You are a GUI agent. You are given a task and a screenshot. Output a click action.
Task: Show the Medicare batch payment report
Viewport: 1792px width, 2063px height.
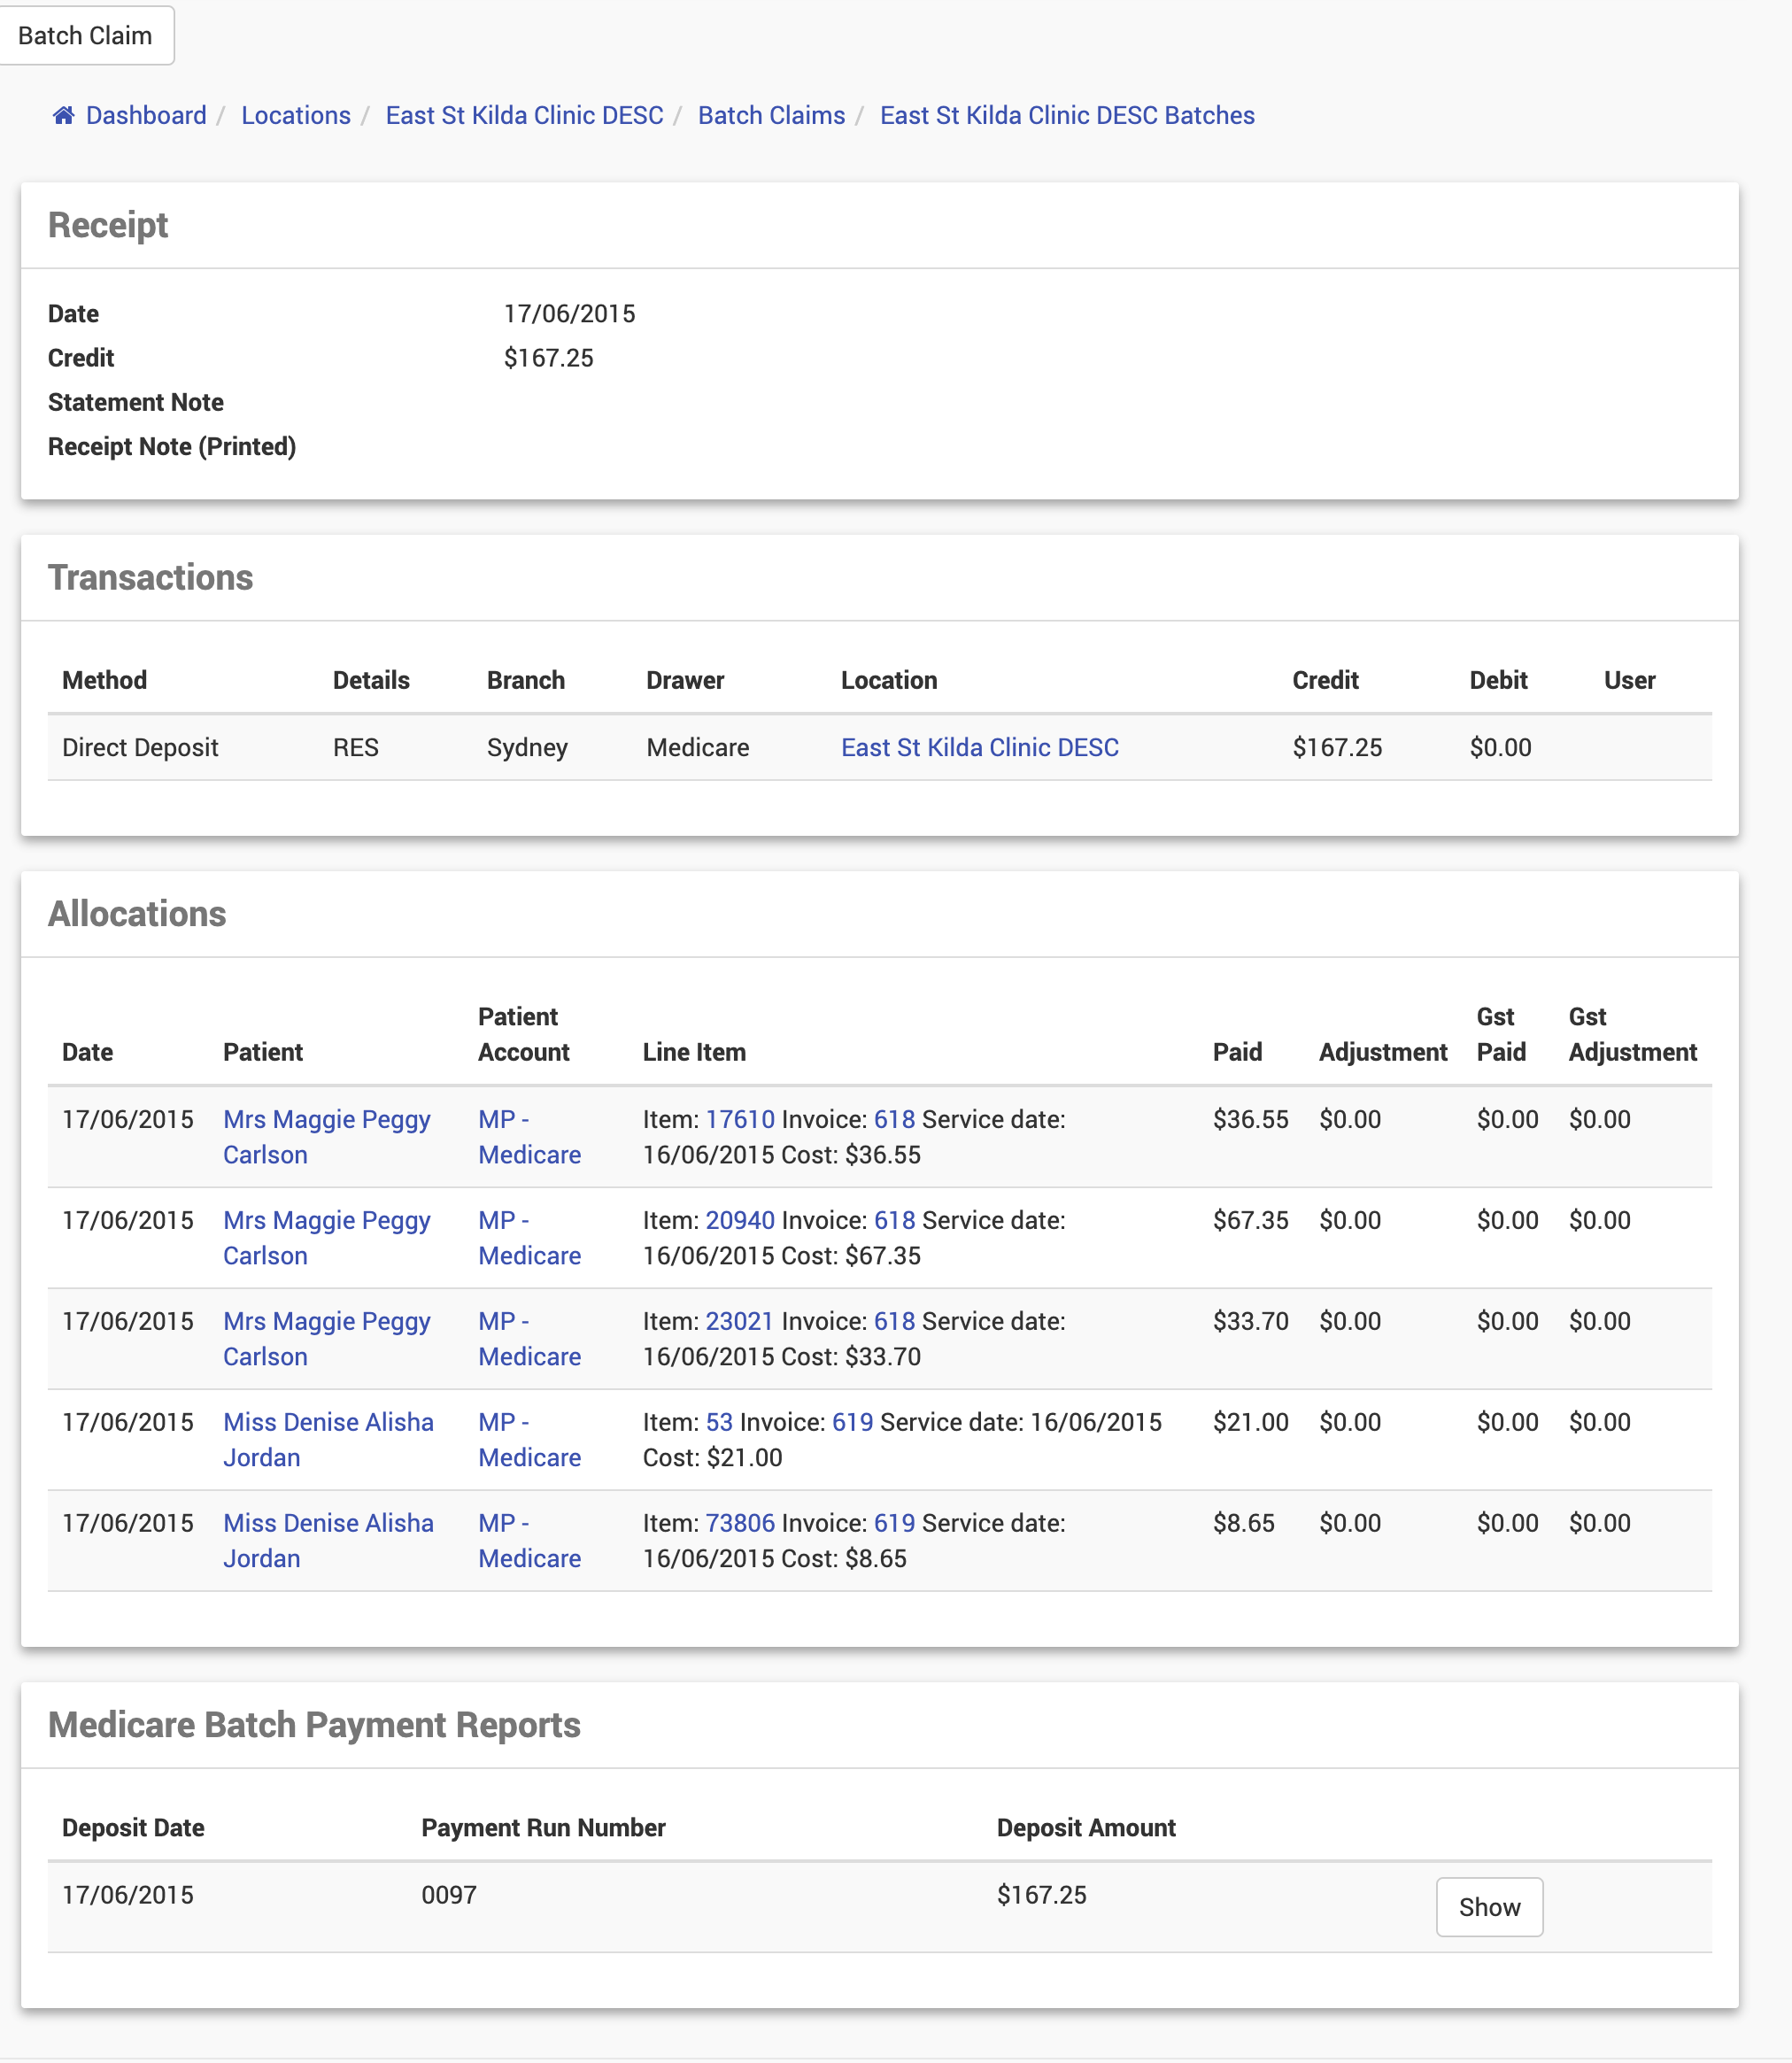click(1488, 1907)
